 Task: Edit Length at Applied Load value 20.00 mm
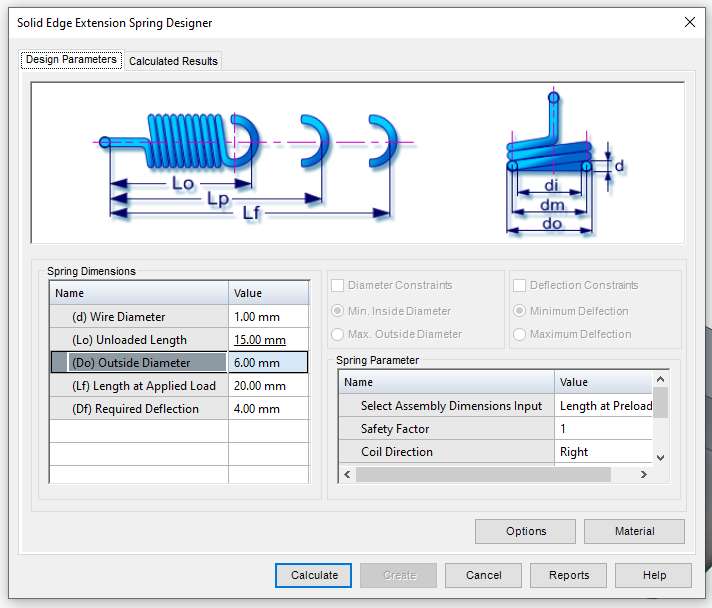coord(269,386)
